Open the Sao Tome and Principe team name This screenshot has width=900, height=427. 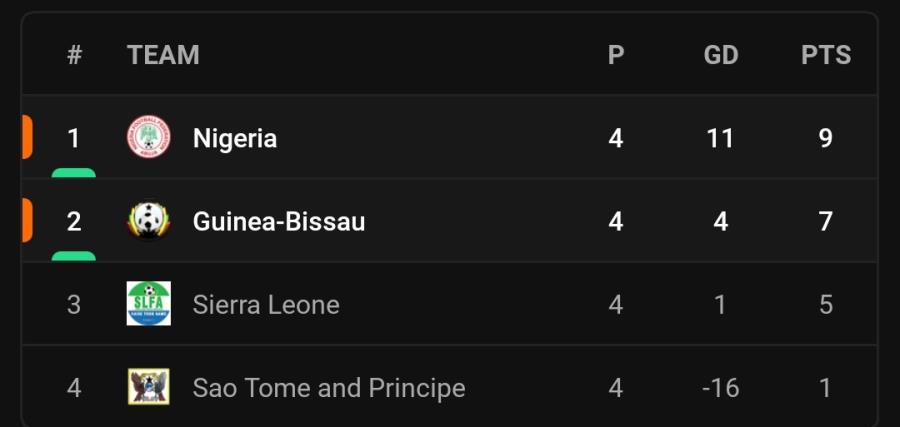tap(329, 388)
